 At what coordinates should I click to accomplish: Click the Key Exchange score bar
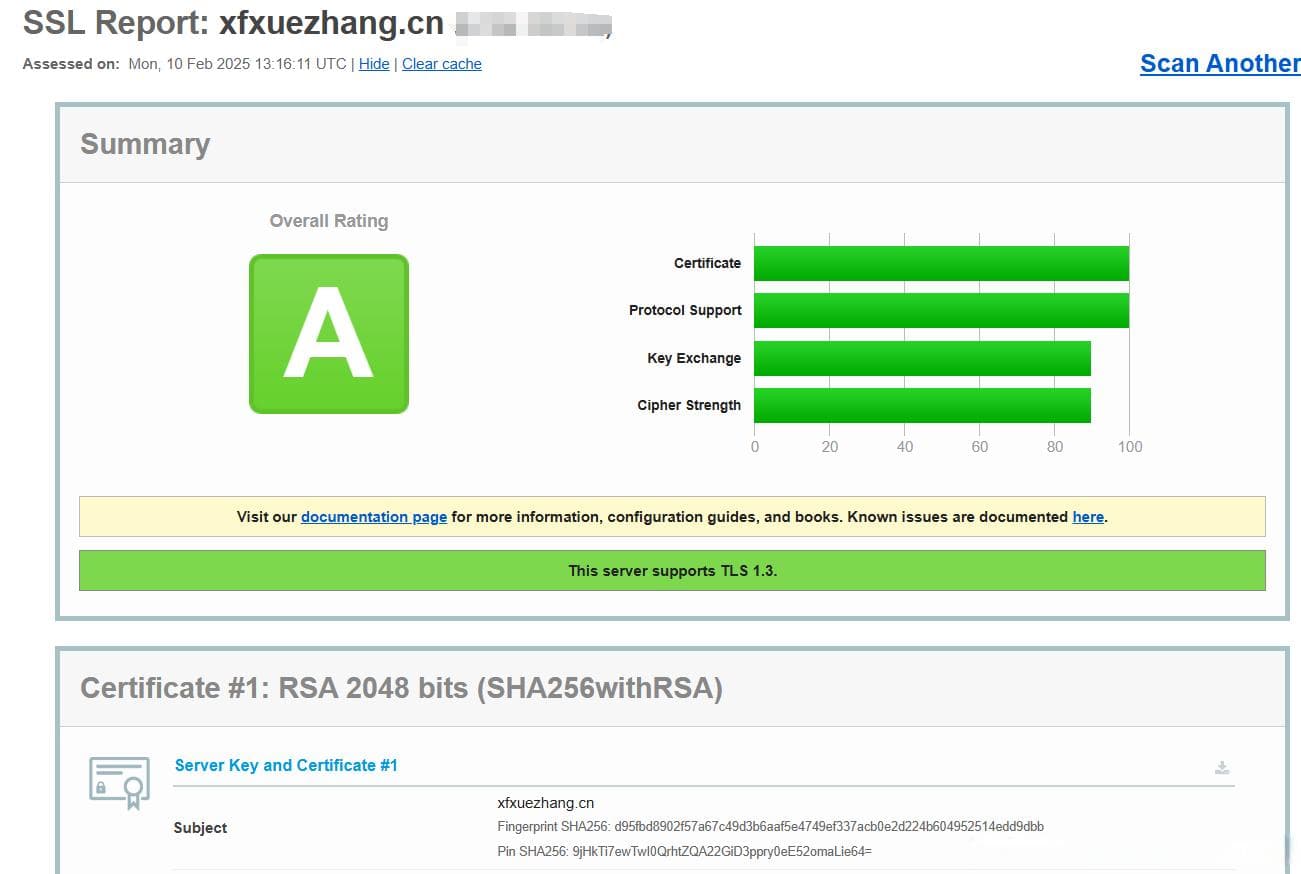[922, 358]
